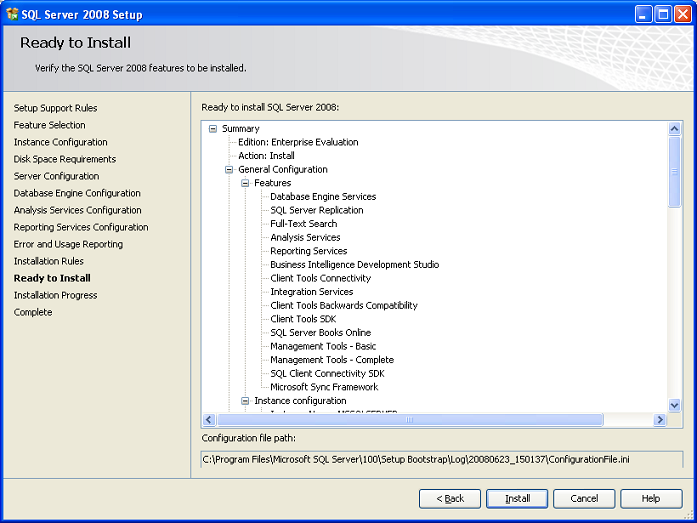This screenshot has width=697, height=523.
Task: Select Analysis Services tree item
Action: [x=305, y=238]
